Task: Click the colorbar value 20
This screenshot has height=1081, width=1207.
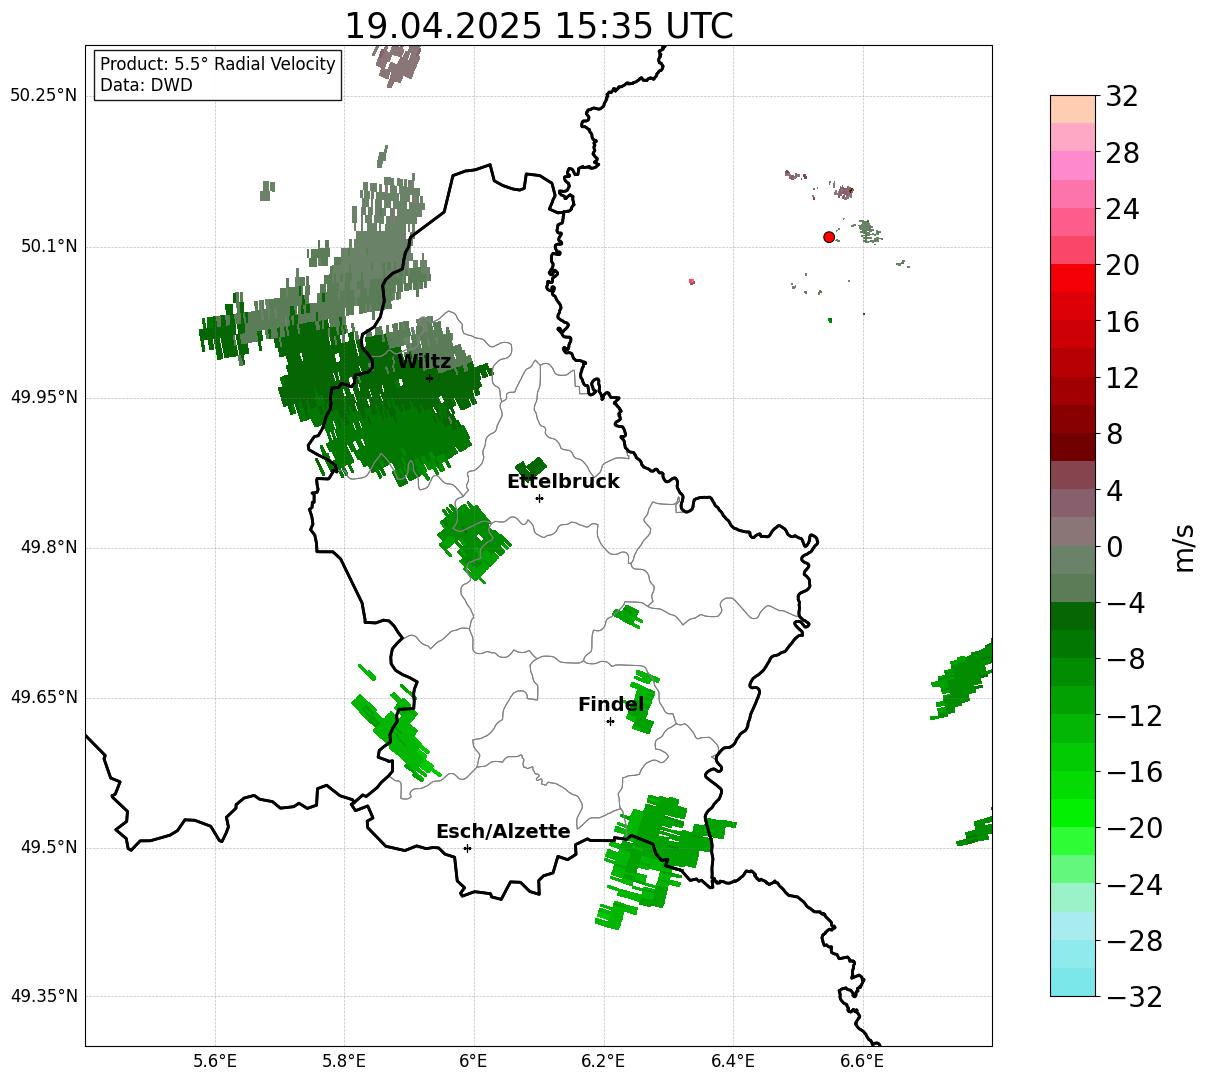Action: click(1122, 266)
